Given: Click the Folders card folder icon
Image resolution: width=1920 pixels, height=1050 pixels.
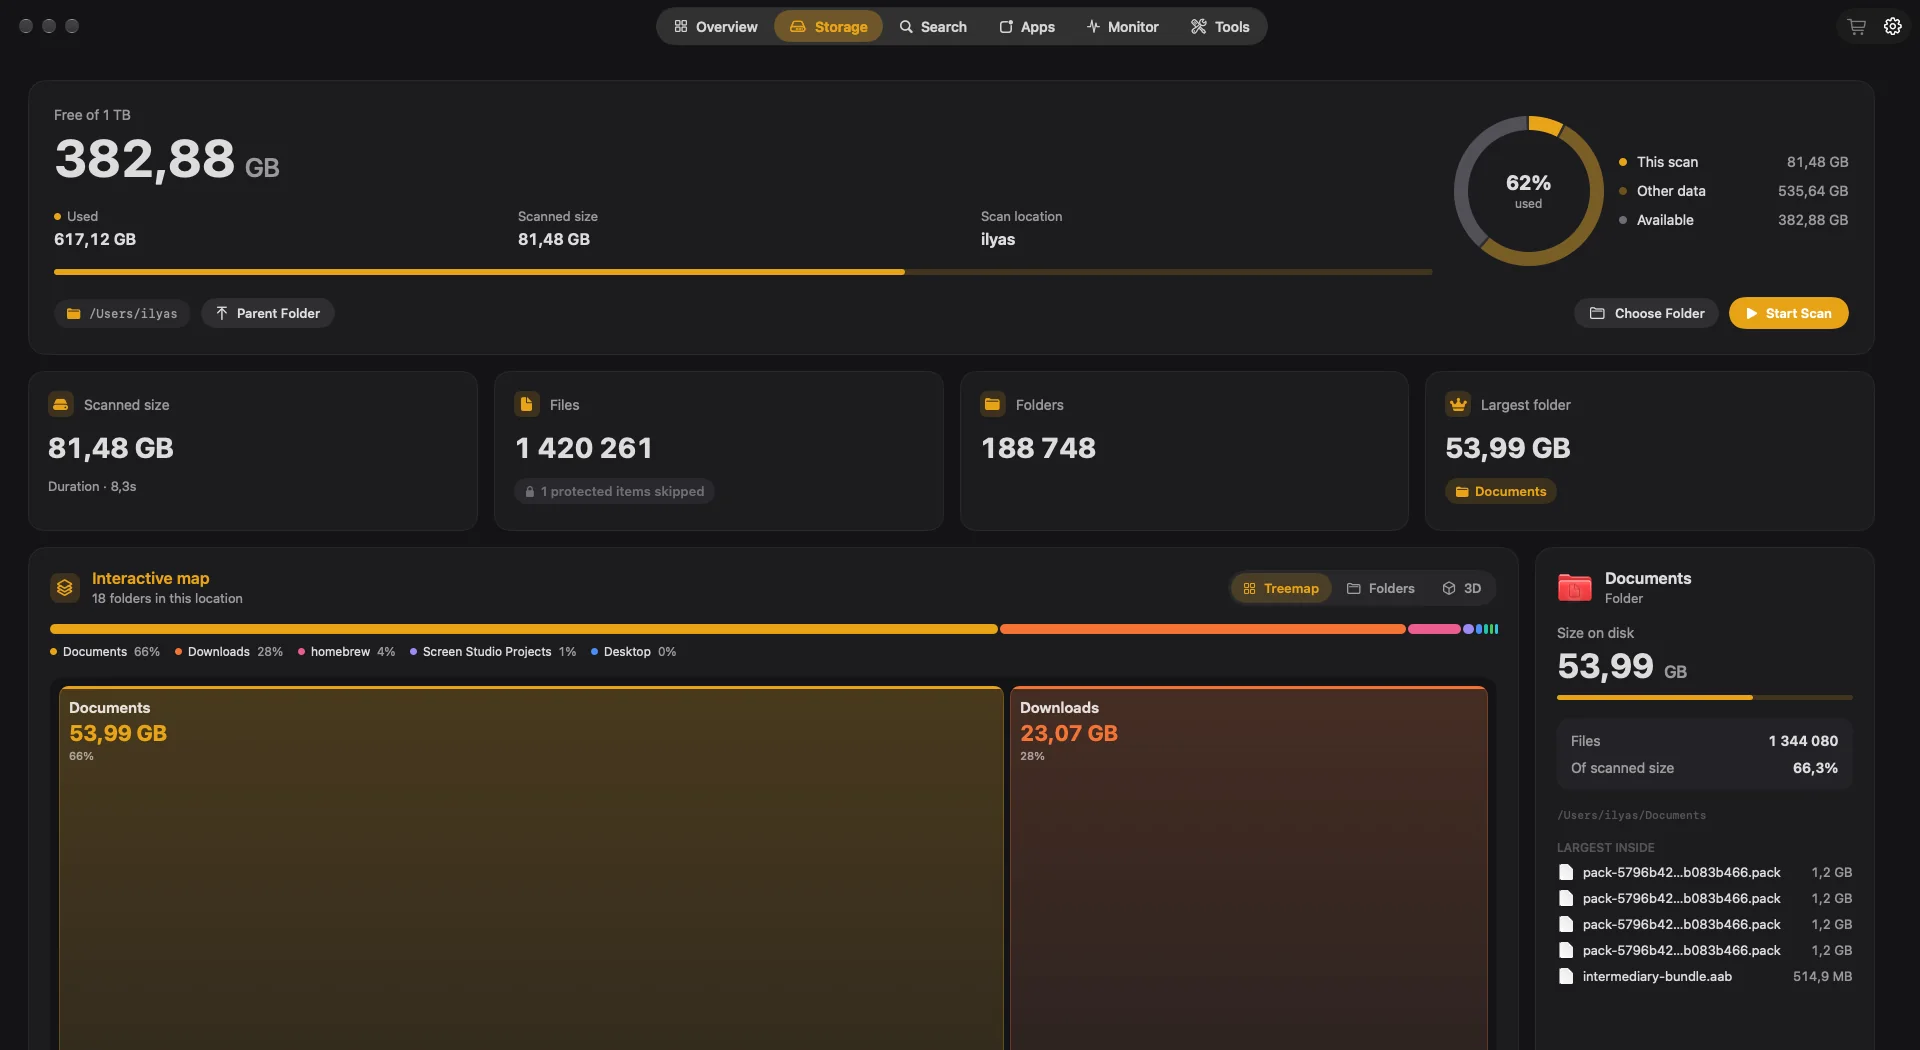Looking at the screenshot, I should [993, 404].
